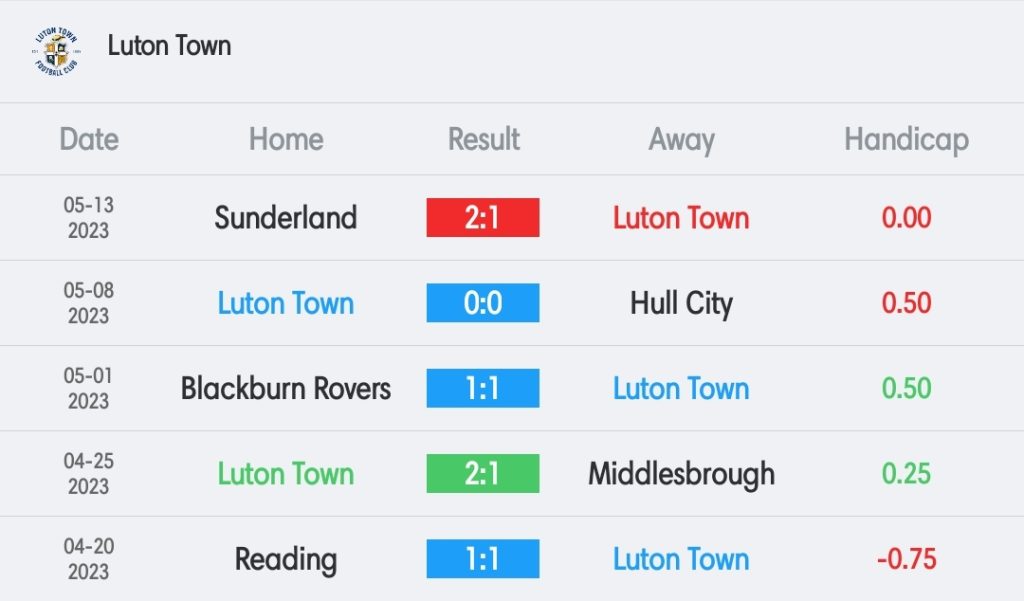Click the green 0.25 handicap value

coord(906,474)
